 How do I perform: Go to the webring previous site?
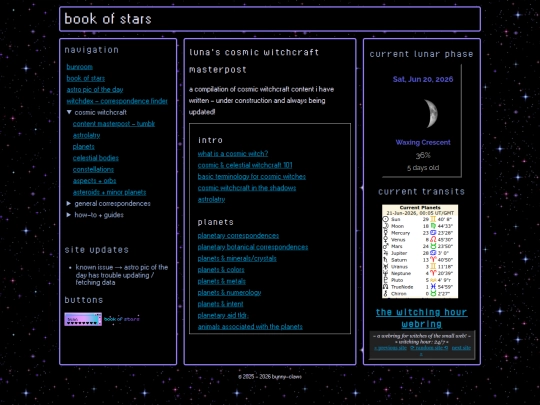coord(391,348)
